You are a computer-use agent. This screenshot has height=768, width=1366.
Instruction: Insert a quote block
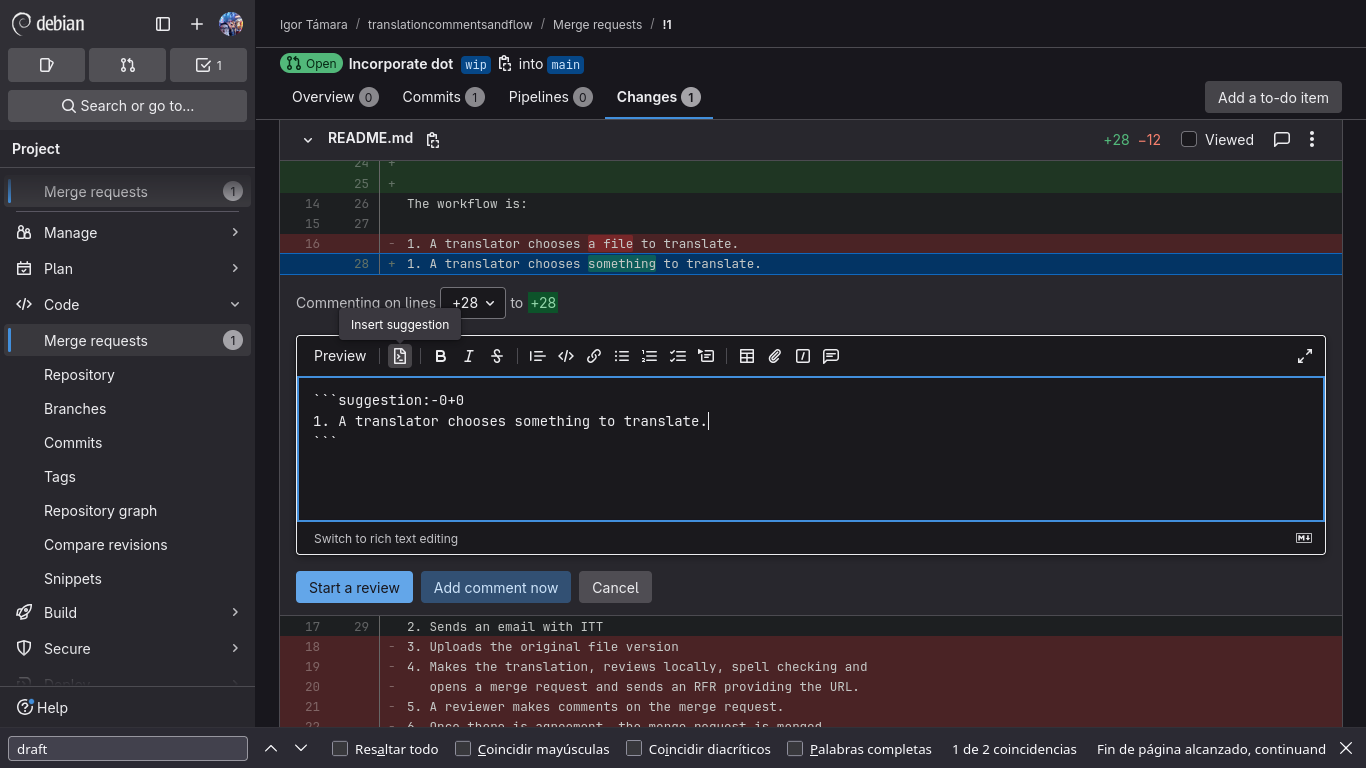(537, 356)
